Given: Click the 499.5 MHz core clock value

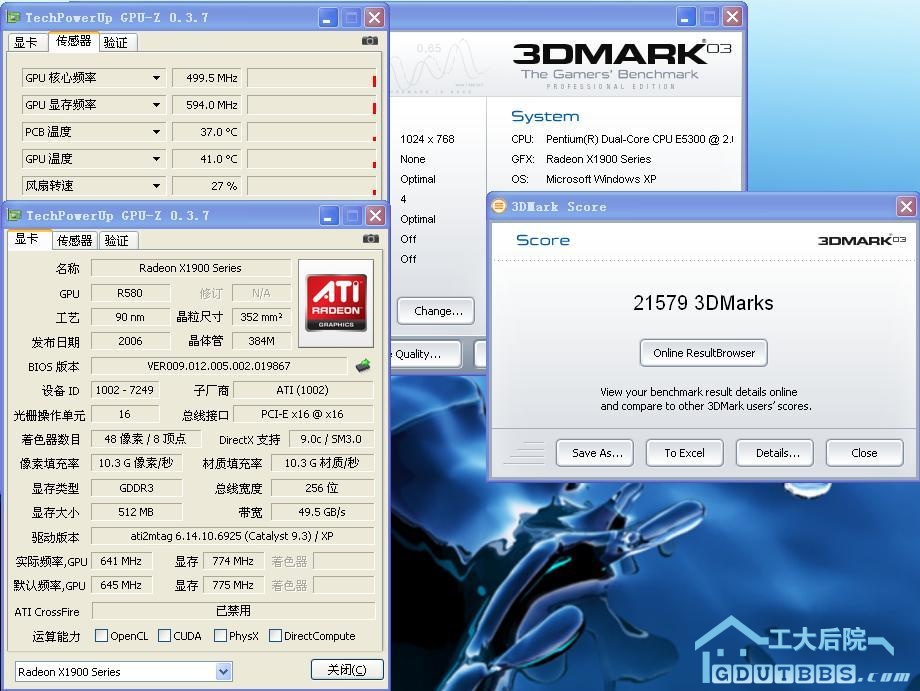Looking at the screenshot, I should pos(206,78).
